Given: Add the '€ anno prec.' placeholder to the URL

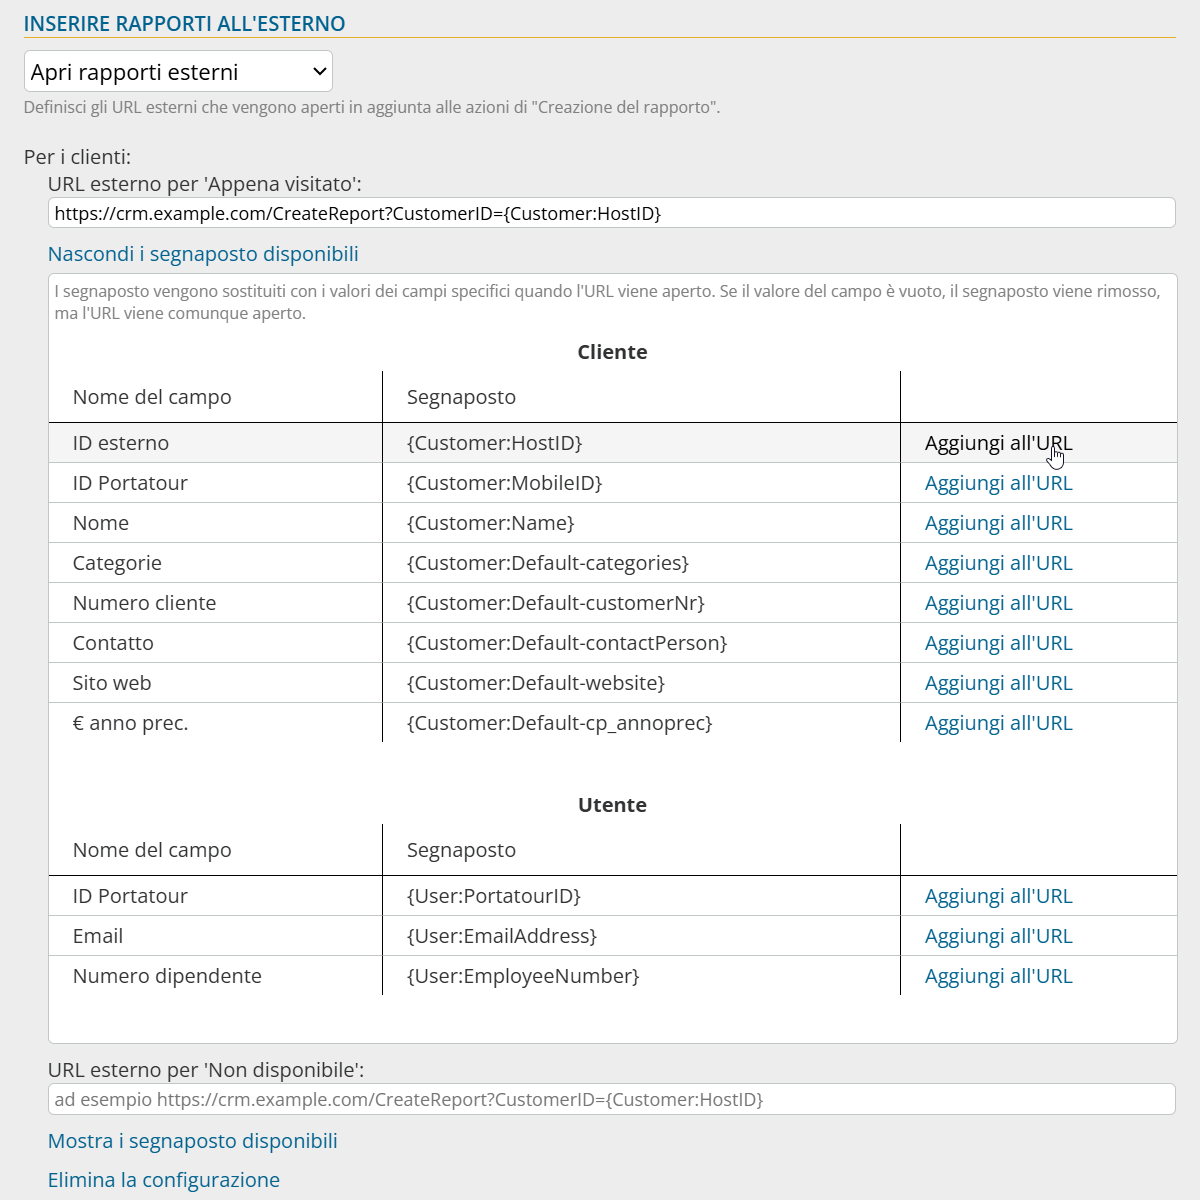Looking at the screenshot, I should coord(998,723).
